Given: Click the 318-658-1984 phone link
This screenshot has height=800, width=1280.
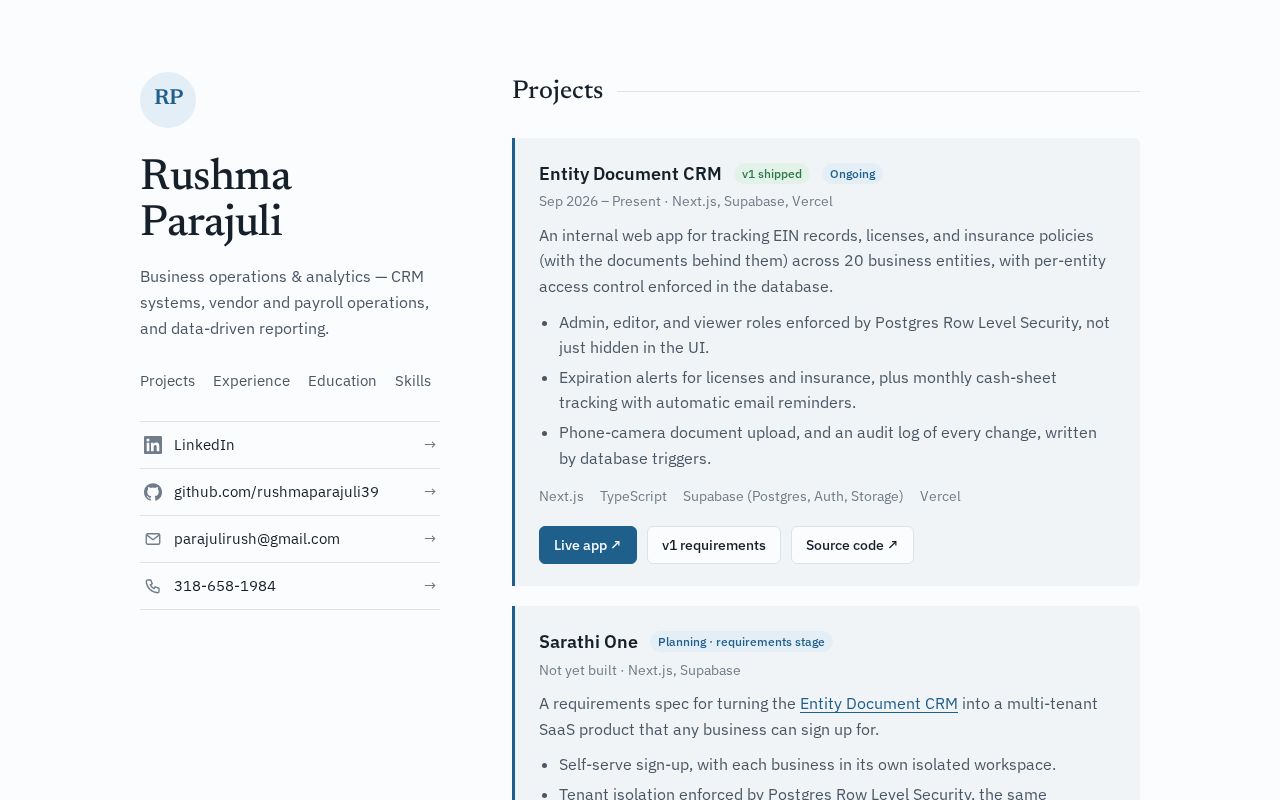Looking at the screenshot, I should click(x=290, y=586).
